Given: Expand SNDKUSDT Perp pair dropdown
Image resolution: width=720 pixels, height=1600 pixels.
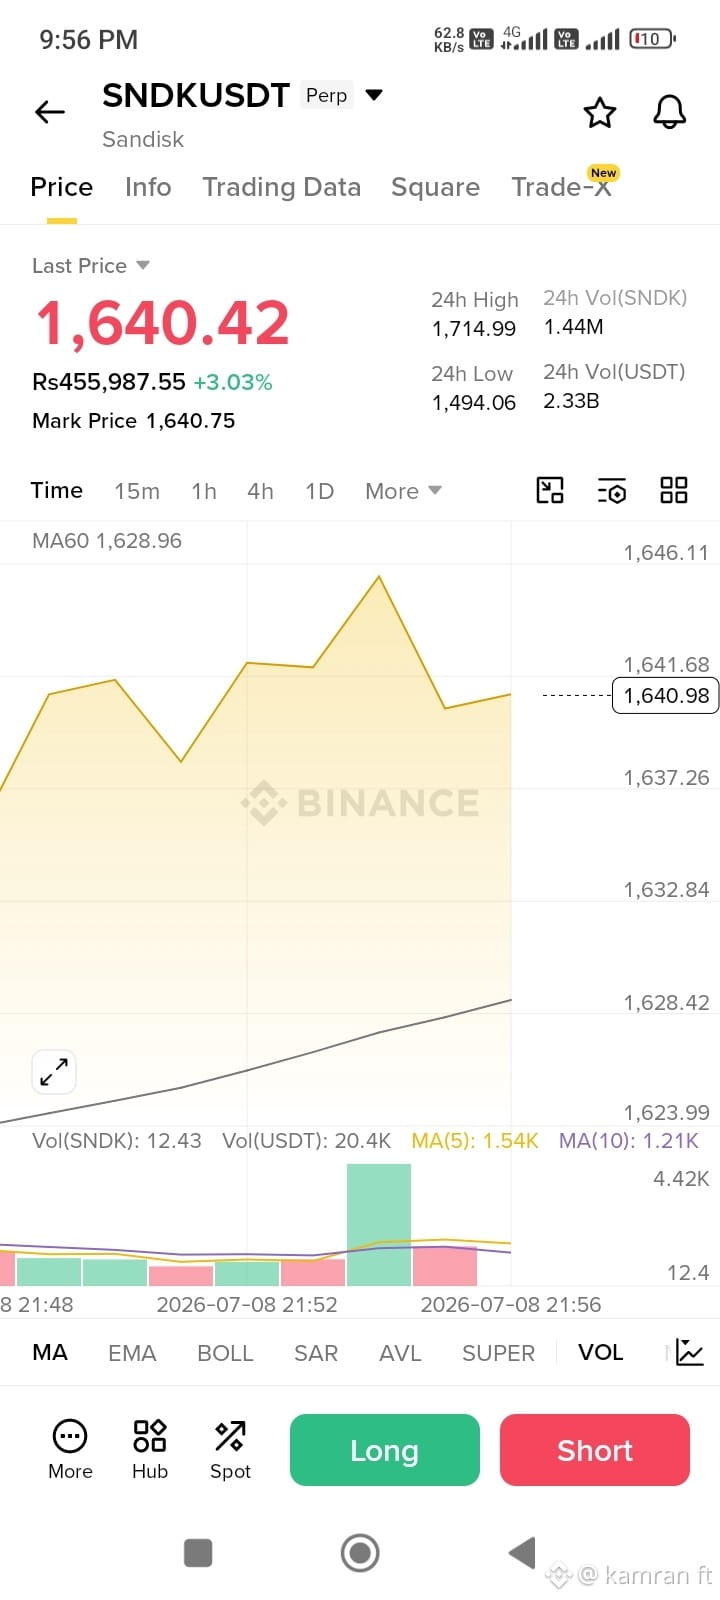Looking at the screenshot, I should click(374, 95).
